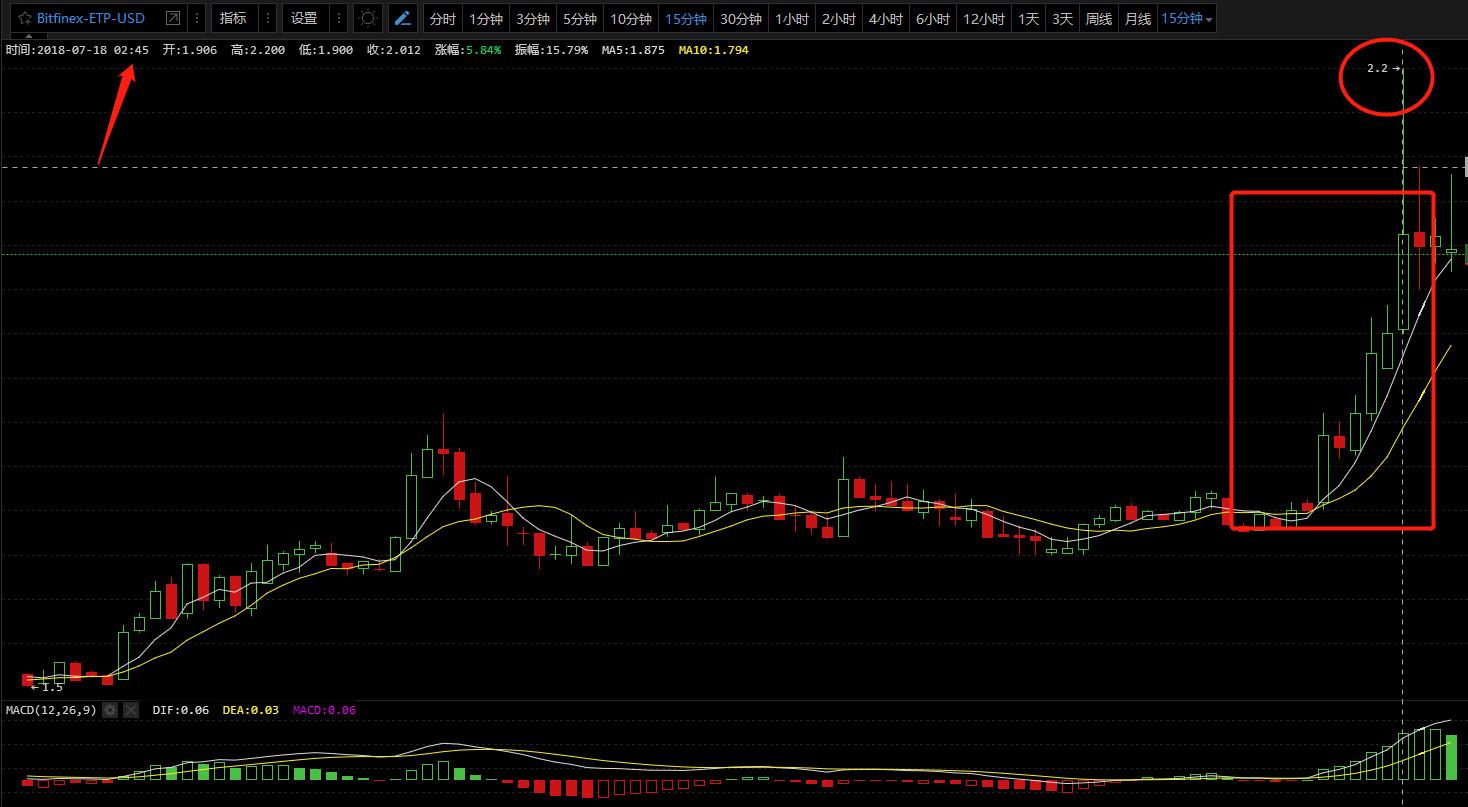Switch to the 1小时 timeframe tab
The image size is (1468, 807).
pos(792,19)
